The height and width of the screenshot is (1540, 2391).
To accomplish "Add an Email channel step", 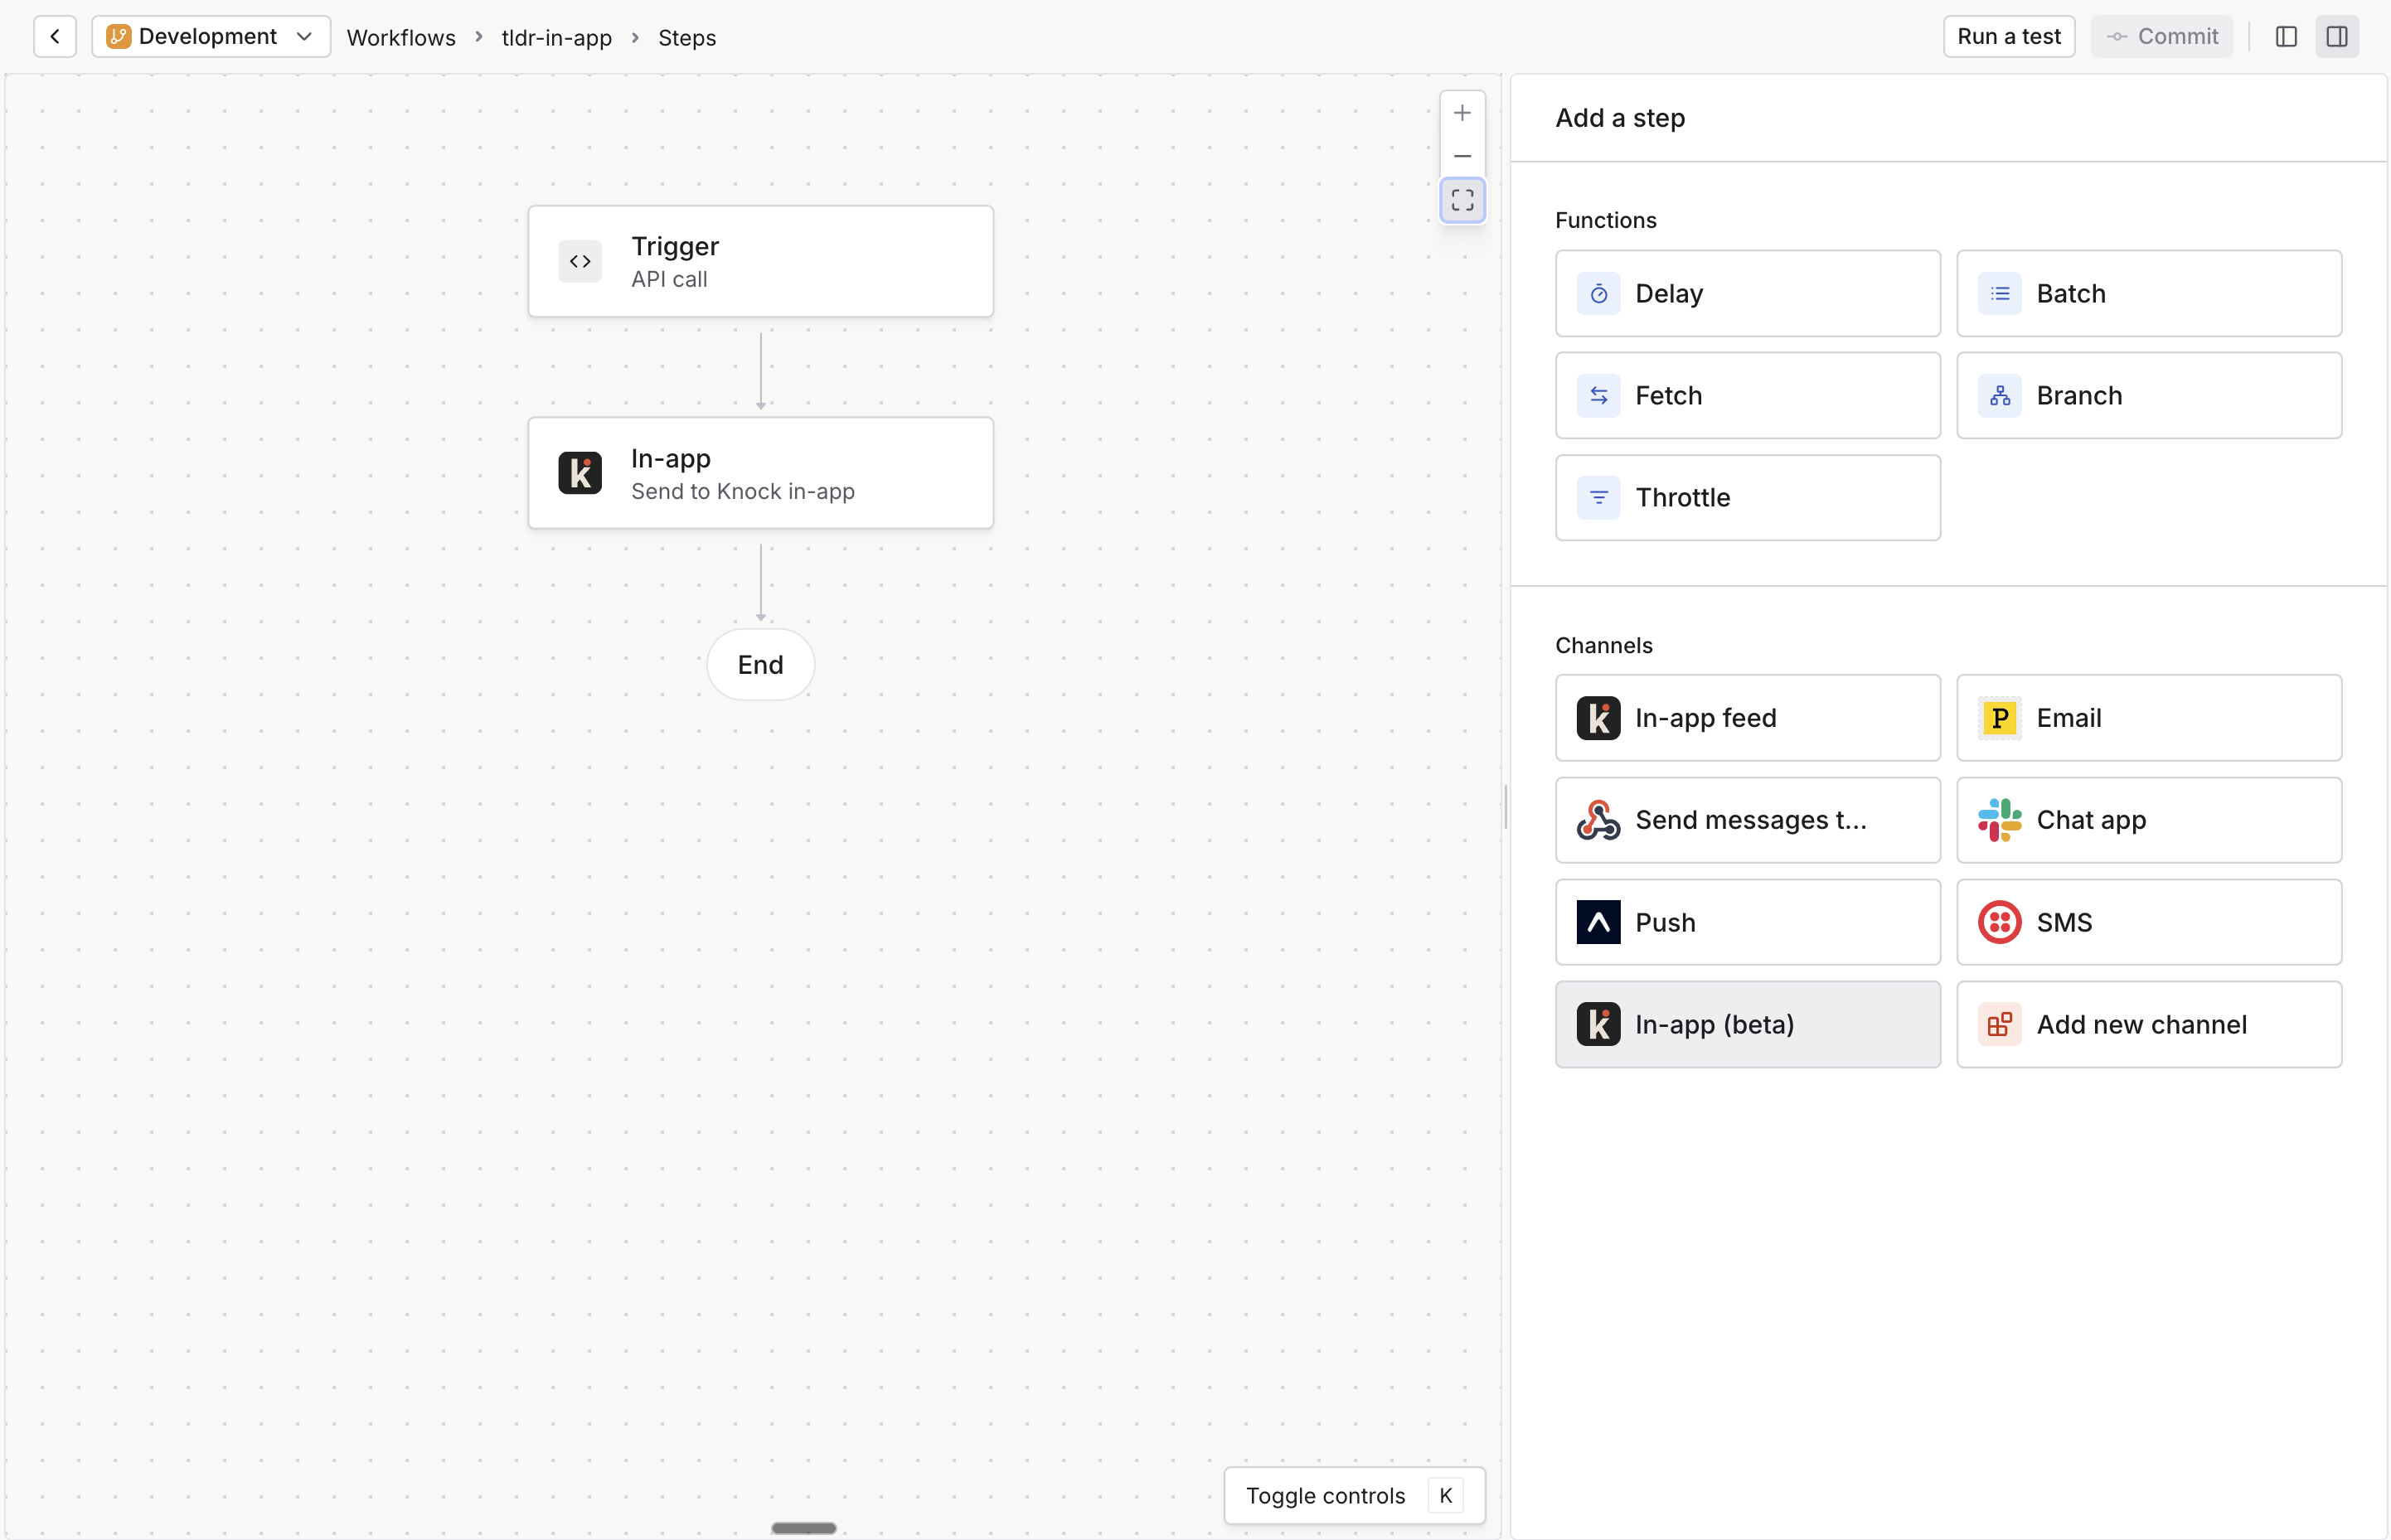I will coord(2148,717).
